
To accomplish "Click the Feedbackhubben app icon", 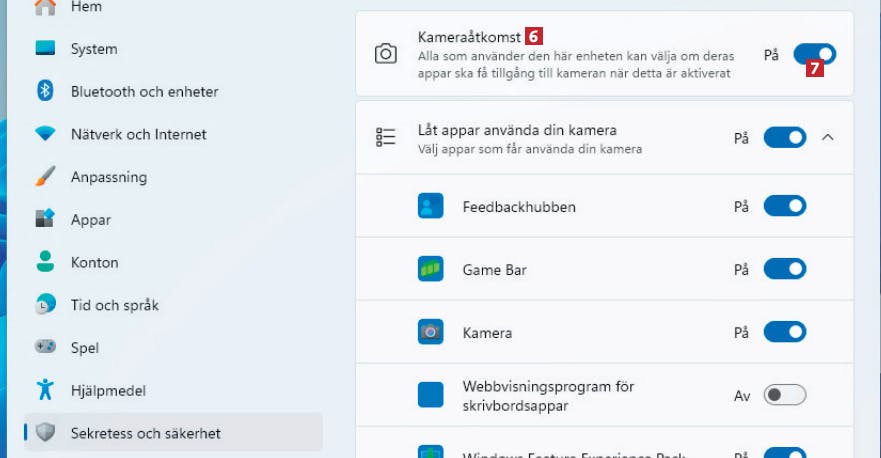I will (430, 206).
